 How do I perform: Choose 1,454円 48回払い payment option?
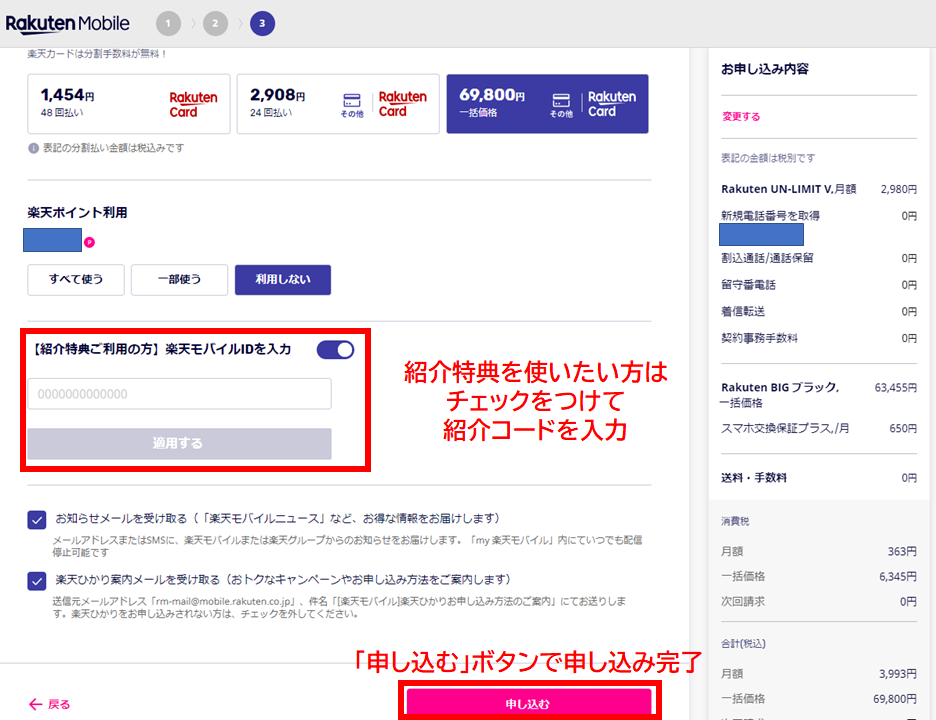[x=129, y=104]
